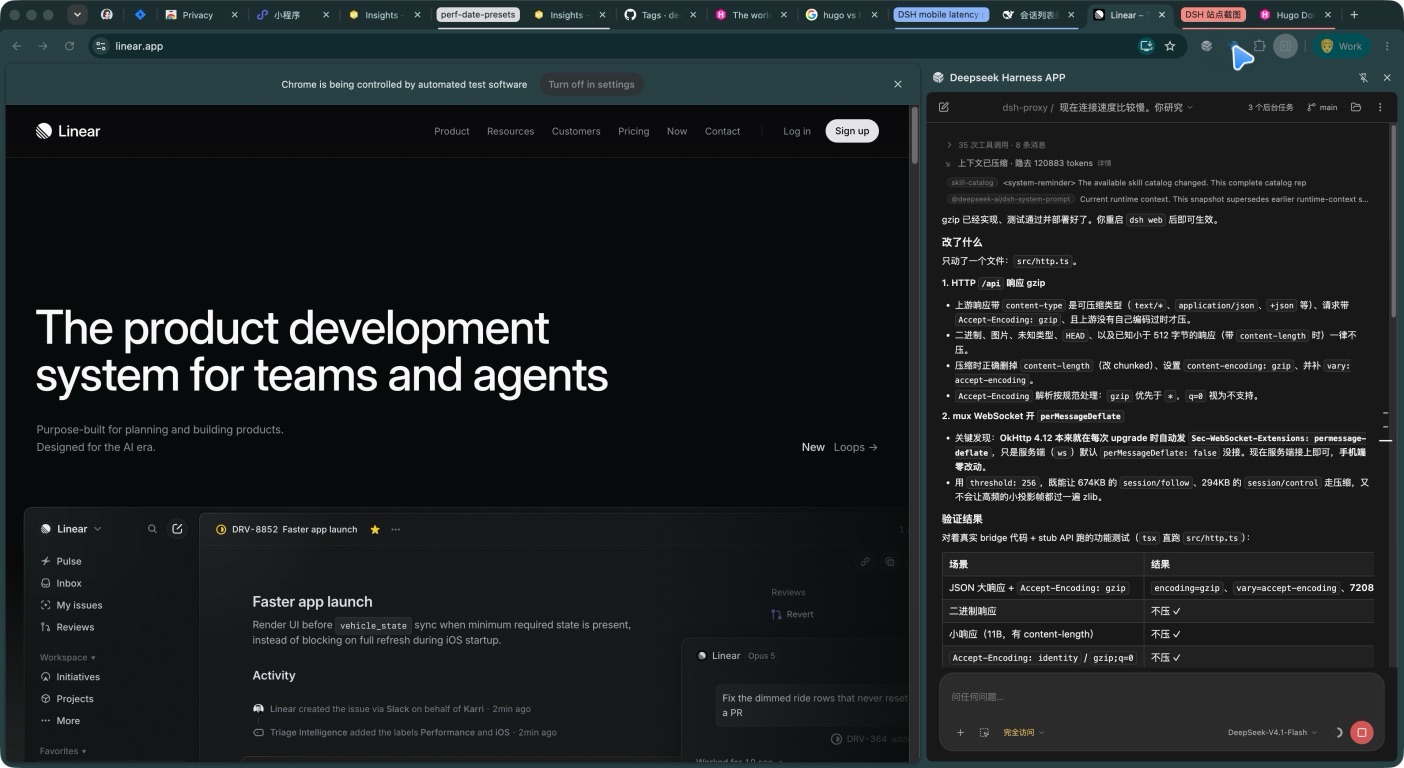Go to Pricing in the Linear navigation
The image size is (1404, 768).
coord(633,131)
